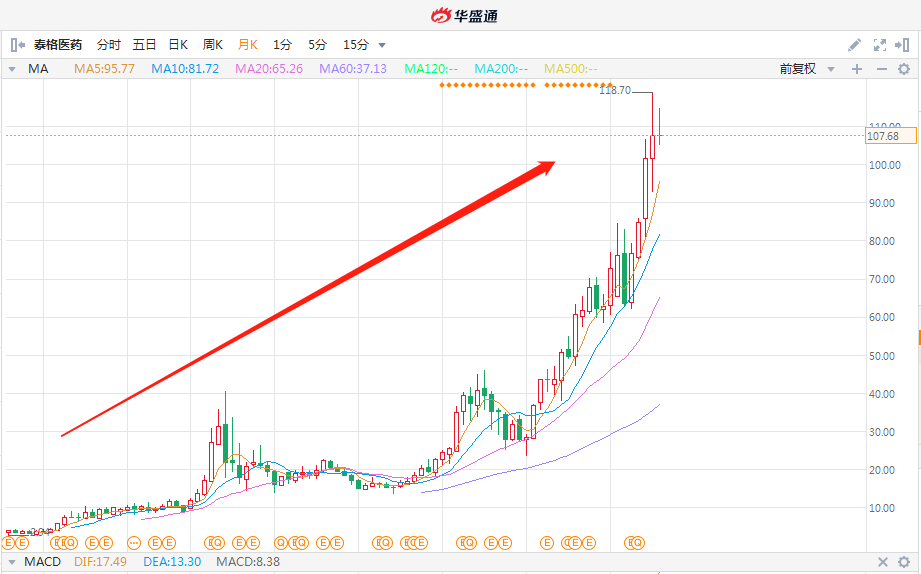Switch to 周K weekly chart tab
The image size is (921, 574).
click(x=213, y=45)
